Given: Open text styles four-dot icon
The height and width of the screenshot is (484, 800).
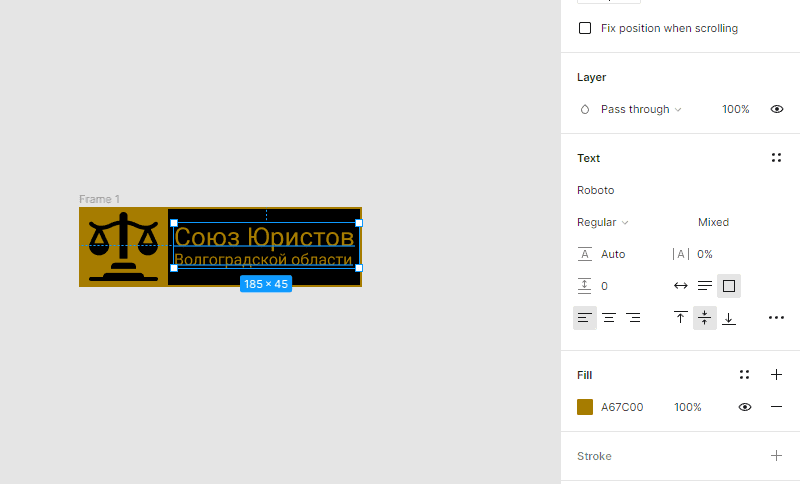Looking at the screenshot, I should click(x=776, y=158).
